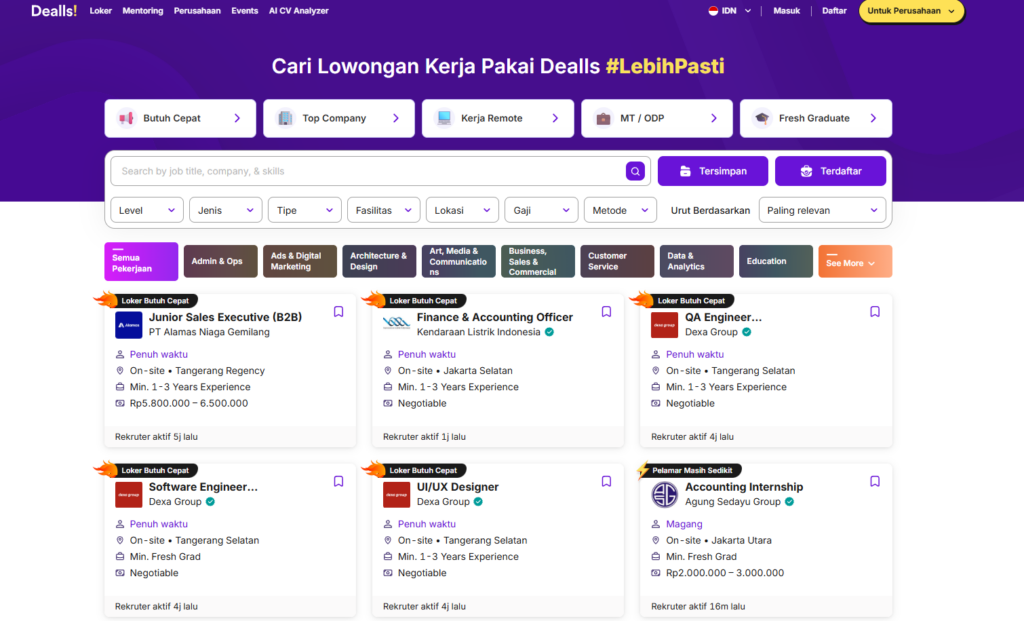This screenshot has height=621, width=1024.
Task: Click arrow on Butuh Cepat card
Action: pos(237,118)
